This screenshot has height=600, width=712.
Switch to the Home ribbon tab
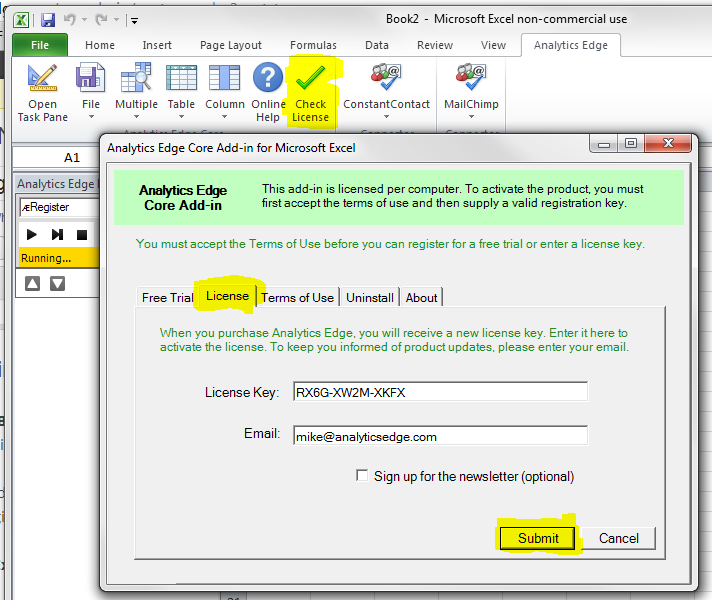(100, 45)
